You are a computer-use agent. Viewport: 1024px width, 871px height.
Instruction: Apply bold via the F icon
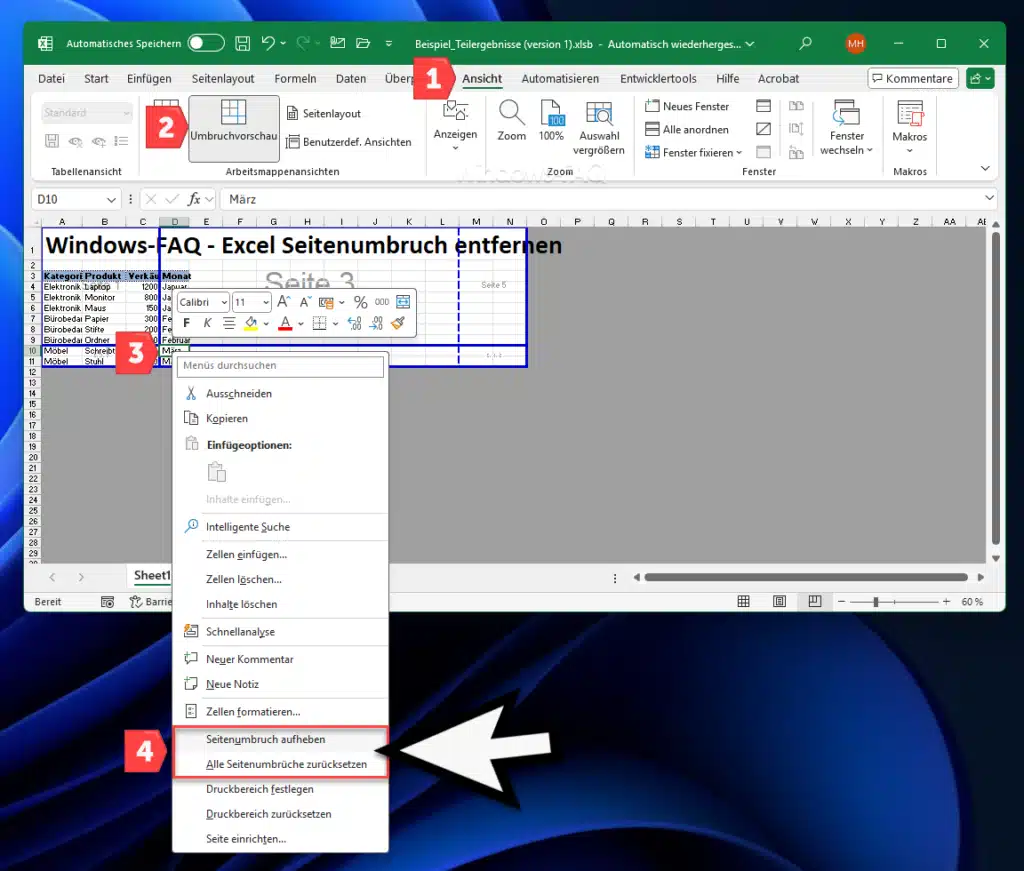pos(185,323)
